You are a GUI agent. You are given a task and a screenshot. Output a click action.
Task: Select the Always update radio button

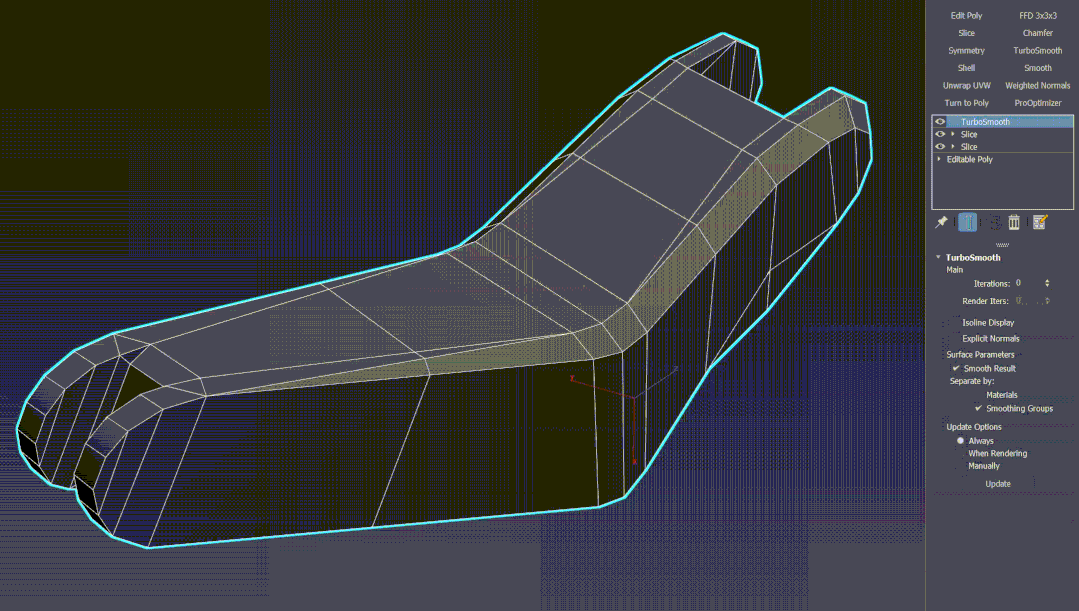pyautogui.click(x=961, y=441)
